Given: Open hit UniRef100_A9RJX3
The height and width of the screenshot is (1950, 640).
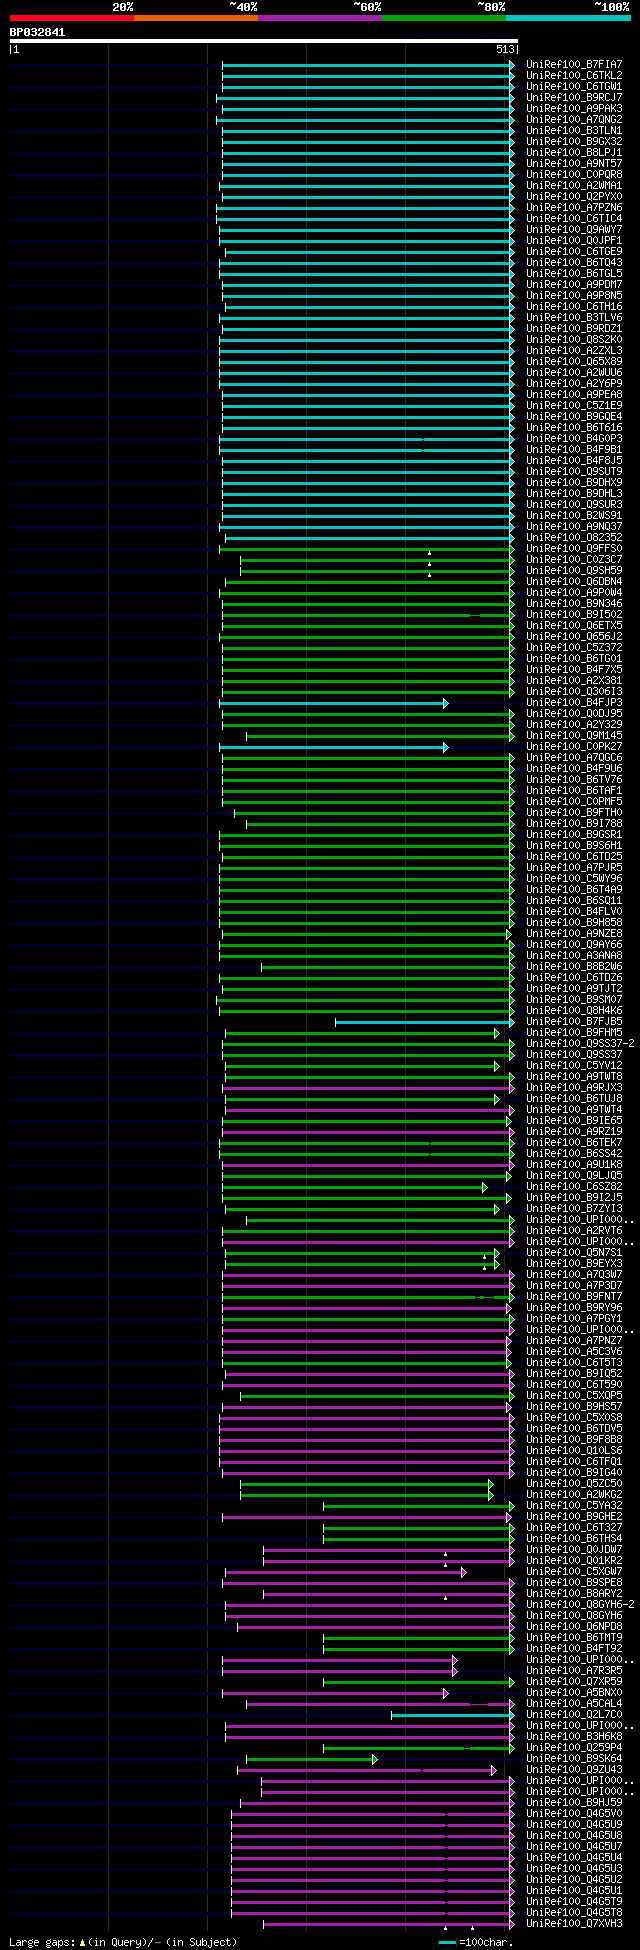Looking at the screenshot, I should (574, 1087).
